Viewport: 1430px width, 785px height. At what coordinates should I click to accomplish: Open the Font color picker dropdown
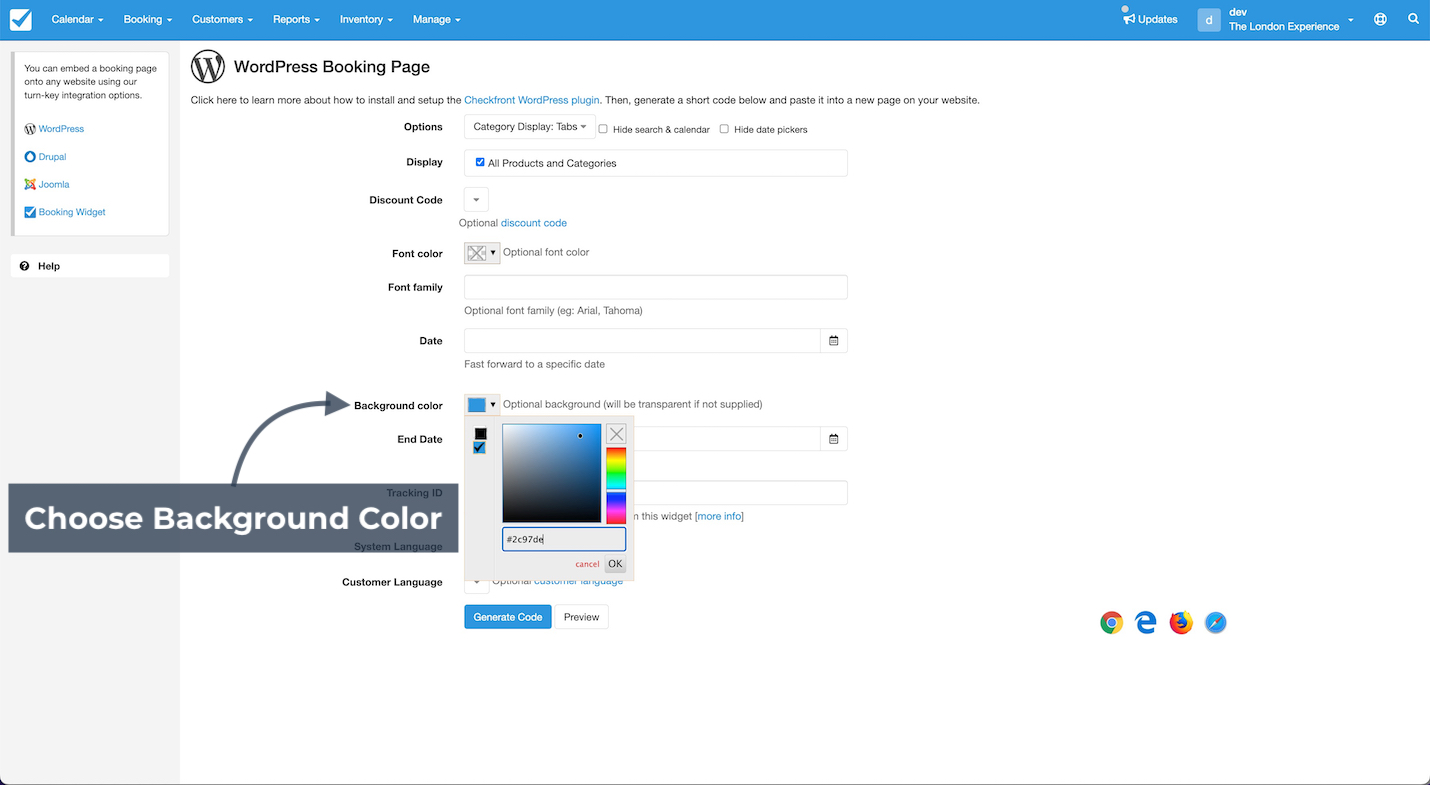click(482, 253)
